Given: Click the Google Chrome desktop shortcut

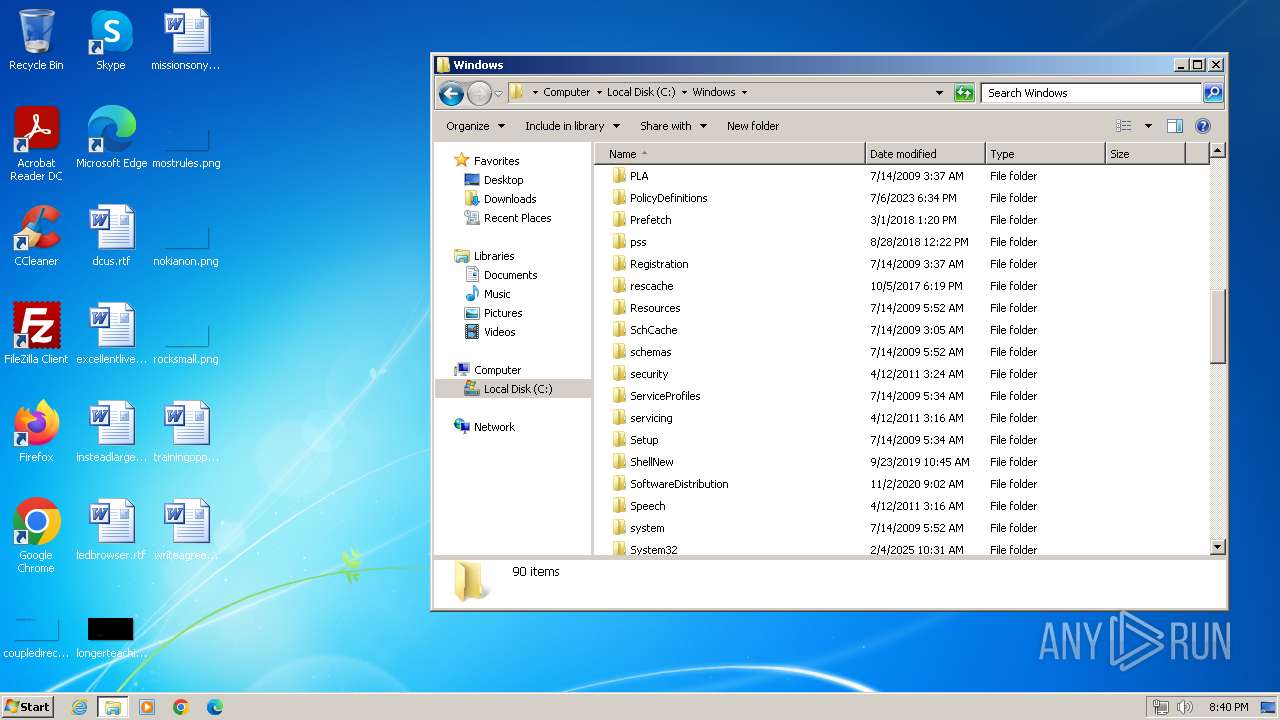Looking at the screenshot, I should (x=36, y=536).
